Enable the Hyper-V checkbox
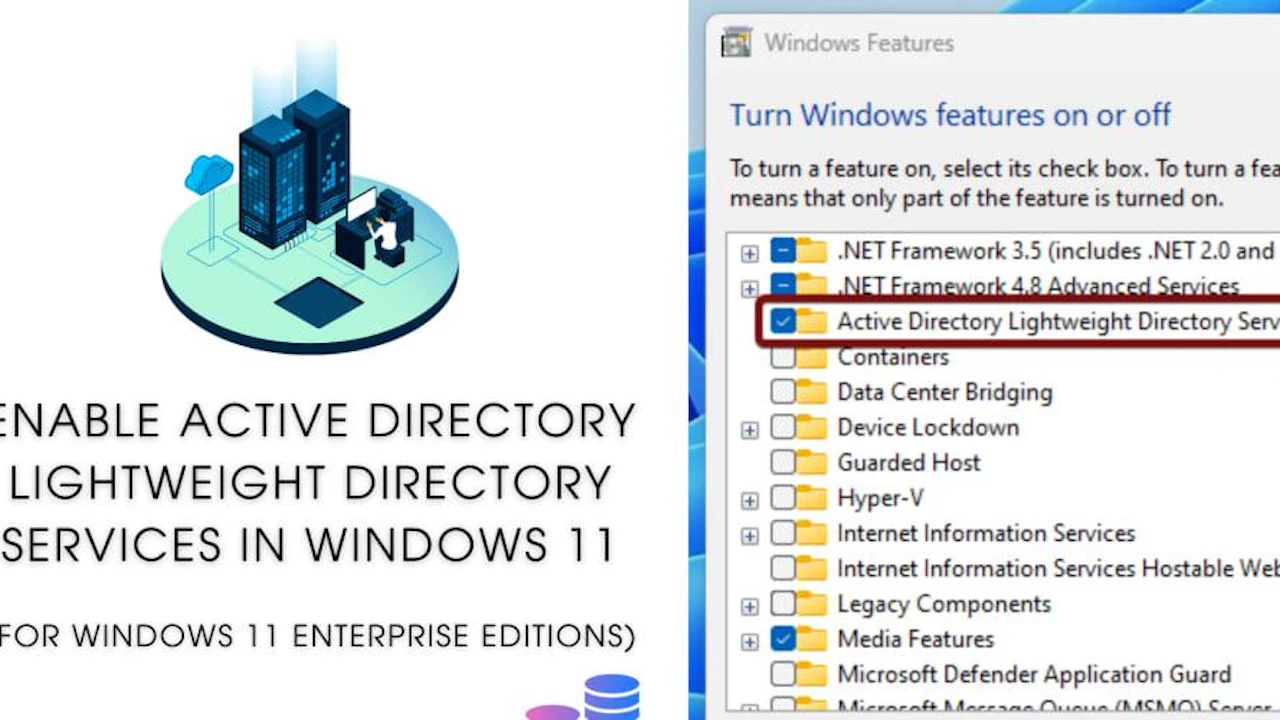The height and width of the screenshot is (720, 1280). [x=782, y=498]
